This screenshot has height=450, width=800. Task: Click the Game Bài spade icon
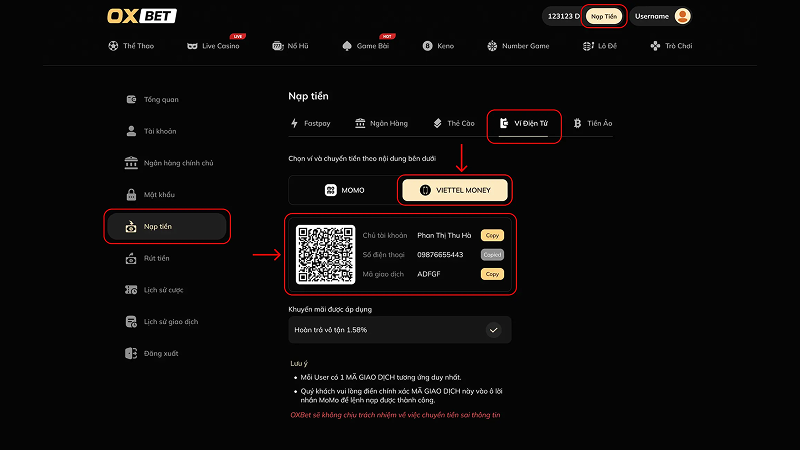coord(347,46)
